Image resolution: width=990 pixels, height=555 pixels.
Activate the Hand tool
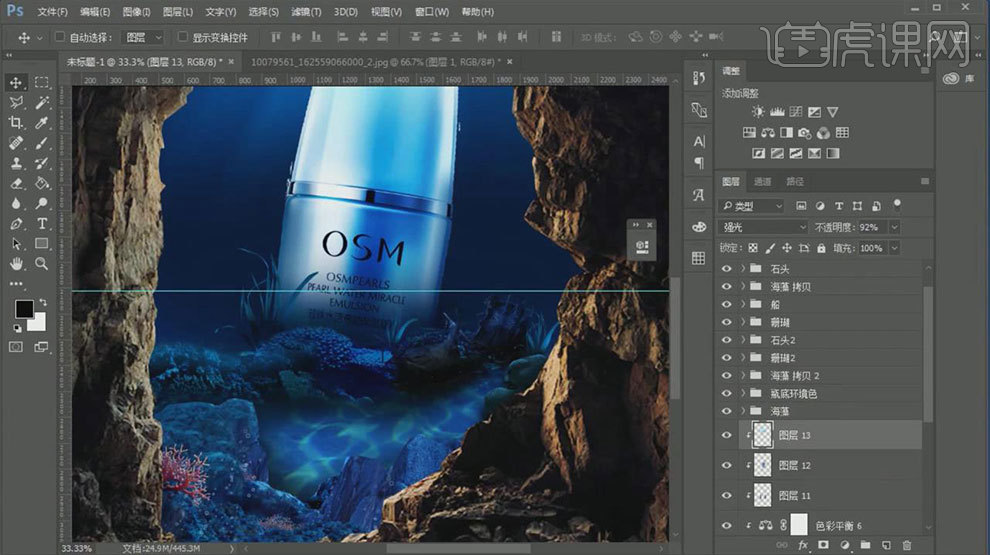coord(16,264)
